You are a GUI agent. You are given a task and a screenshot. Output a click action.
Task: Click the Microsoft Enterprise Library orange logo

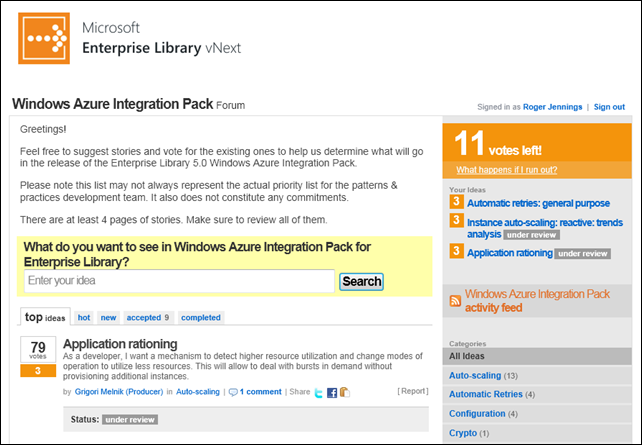pos(42,37)
